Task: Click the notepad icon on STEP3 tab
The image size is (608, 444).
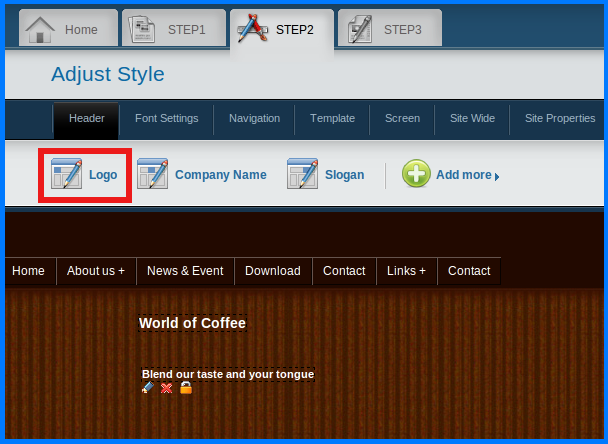Action: pos(360,29)
